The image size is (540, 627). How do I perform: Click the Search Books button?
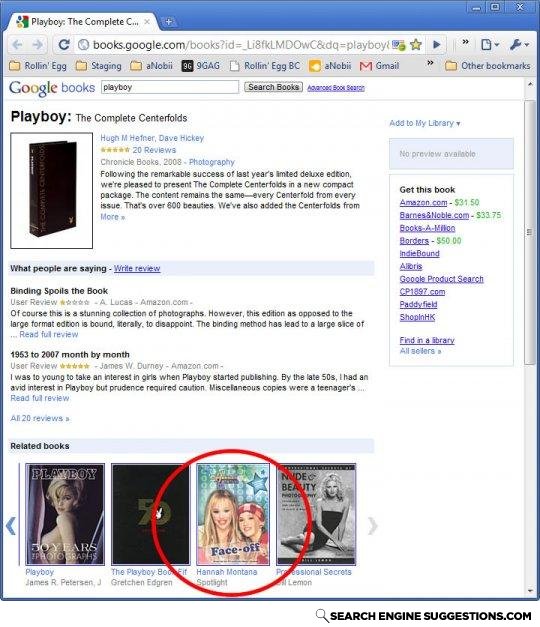[x=273, y=87]
